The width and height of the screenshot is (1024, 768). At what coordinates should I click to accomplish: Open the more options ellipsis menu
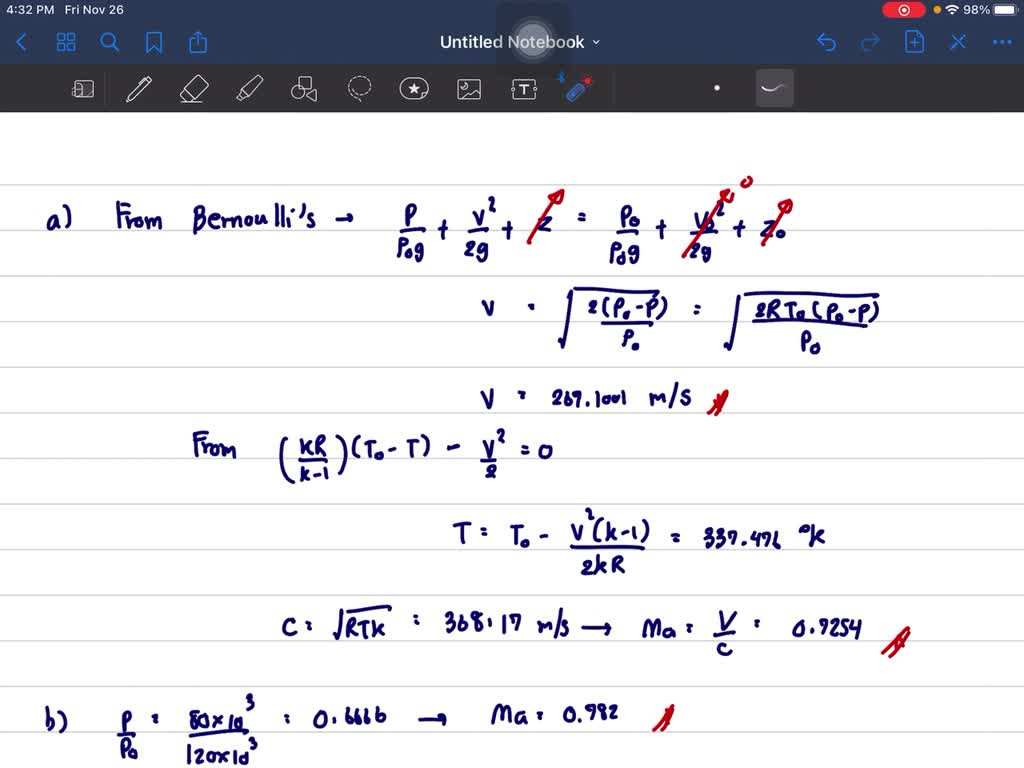(x=1002, y=42)
